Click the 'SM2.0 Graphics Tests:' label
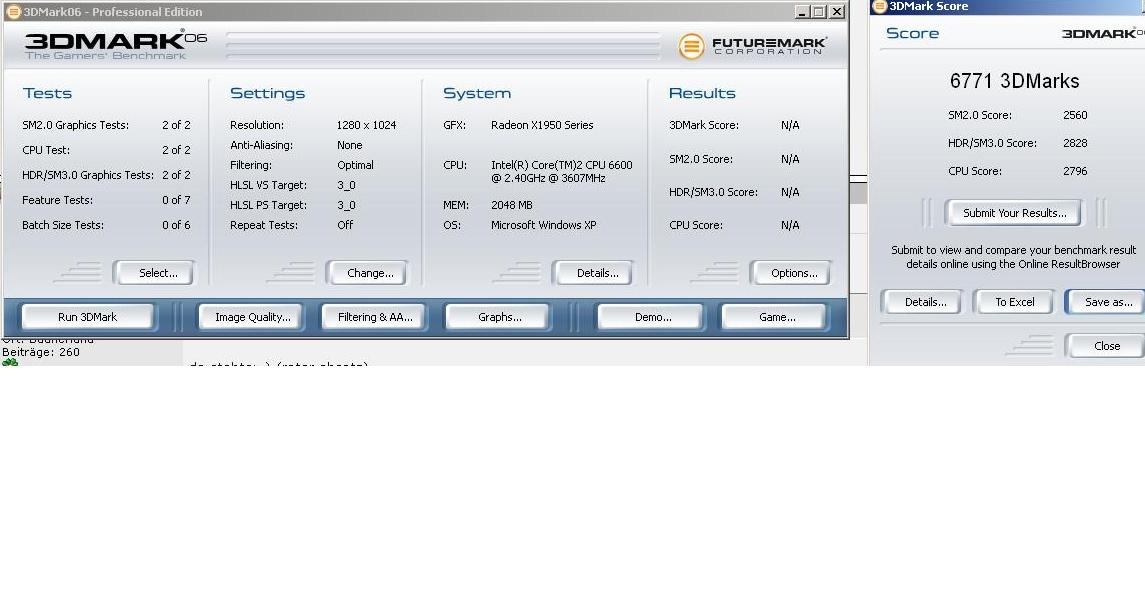The width and height of the screenshot is (1145, 600). 75,125
